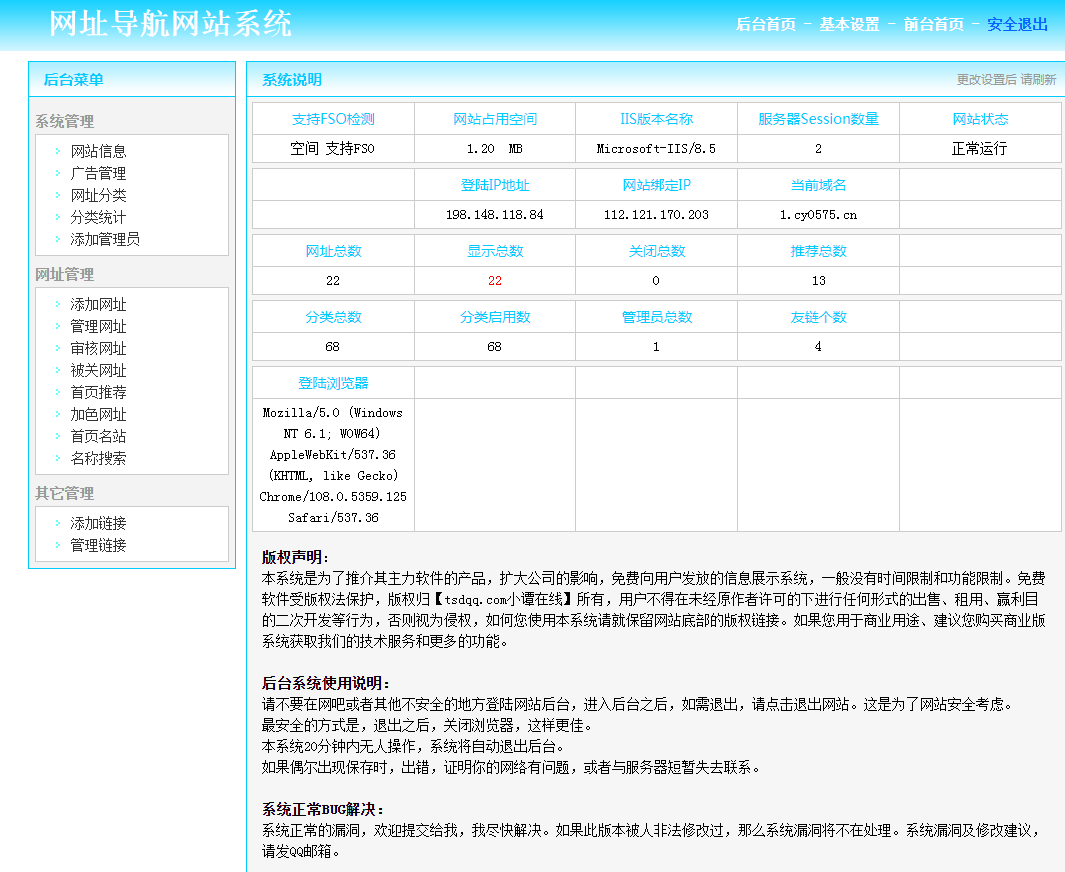This screenshot has height=872, width=1065.
Task: Click the 网站占用空间 column header
Action: pos(495,119)
